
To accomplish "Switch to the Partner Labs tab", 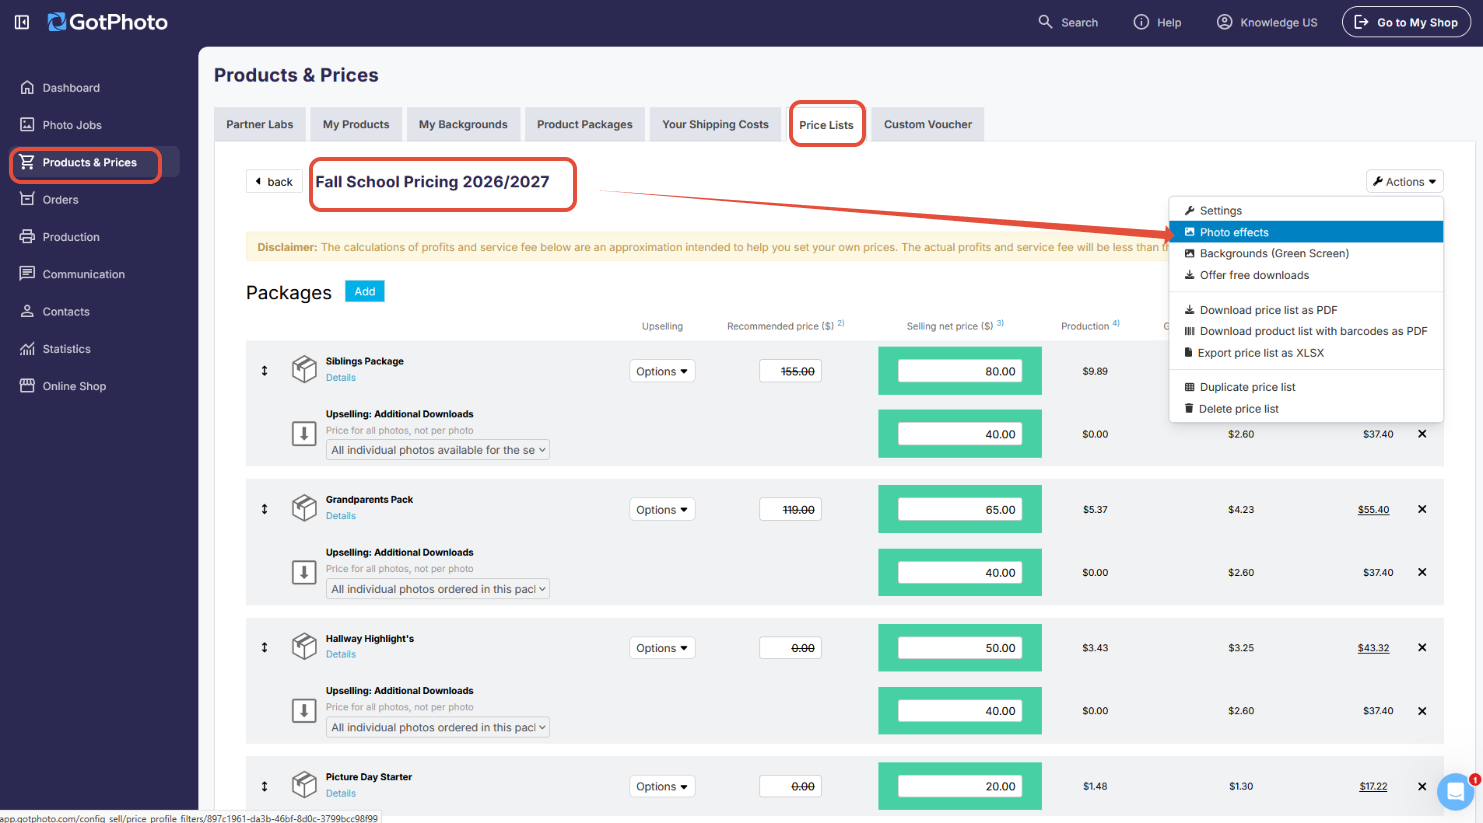I will pos(260,124).
